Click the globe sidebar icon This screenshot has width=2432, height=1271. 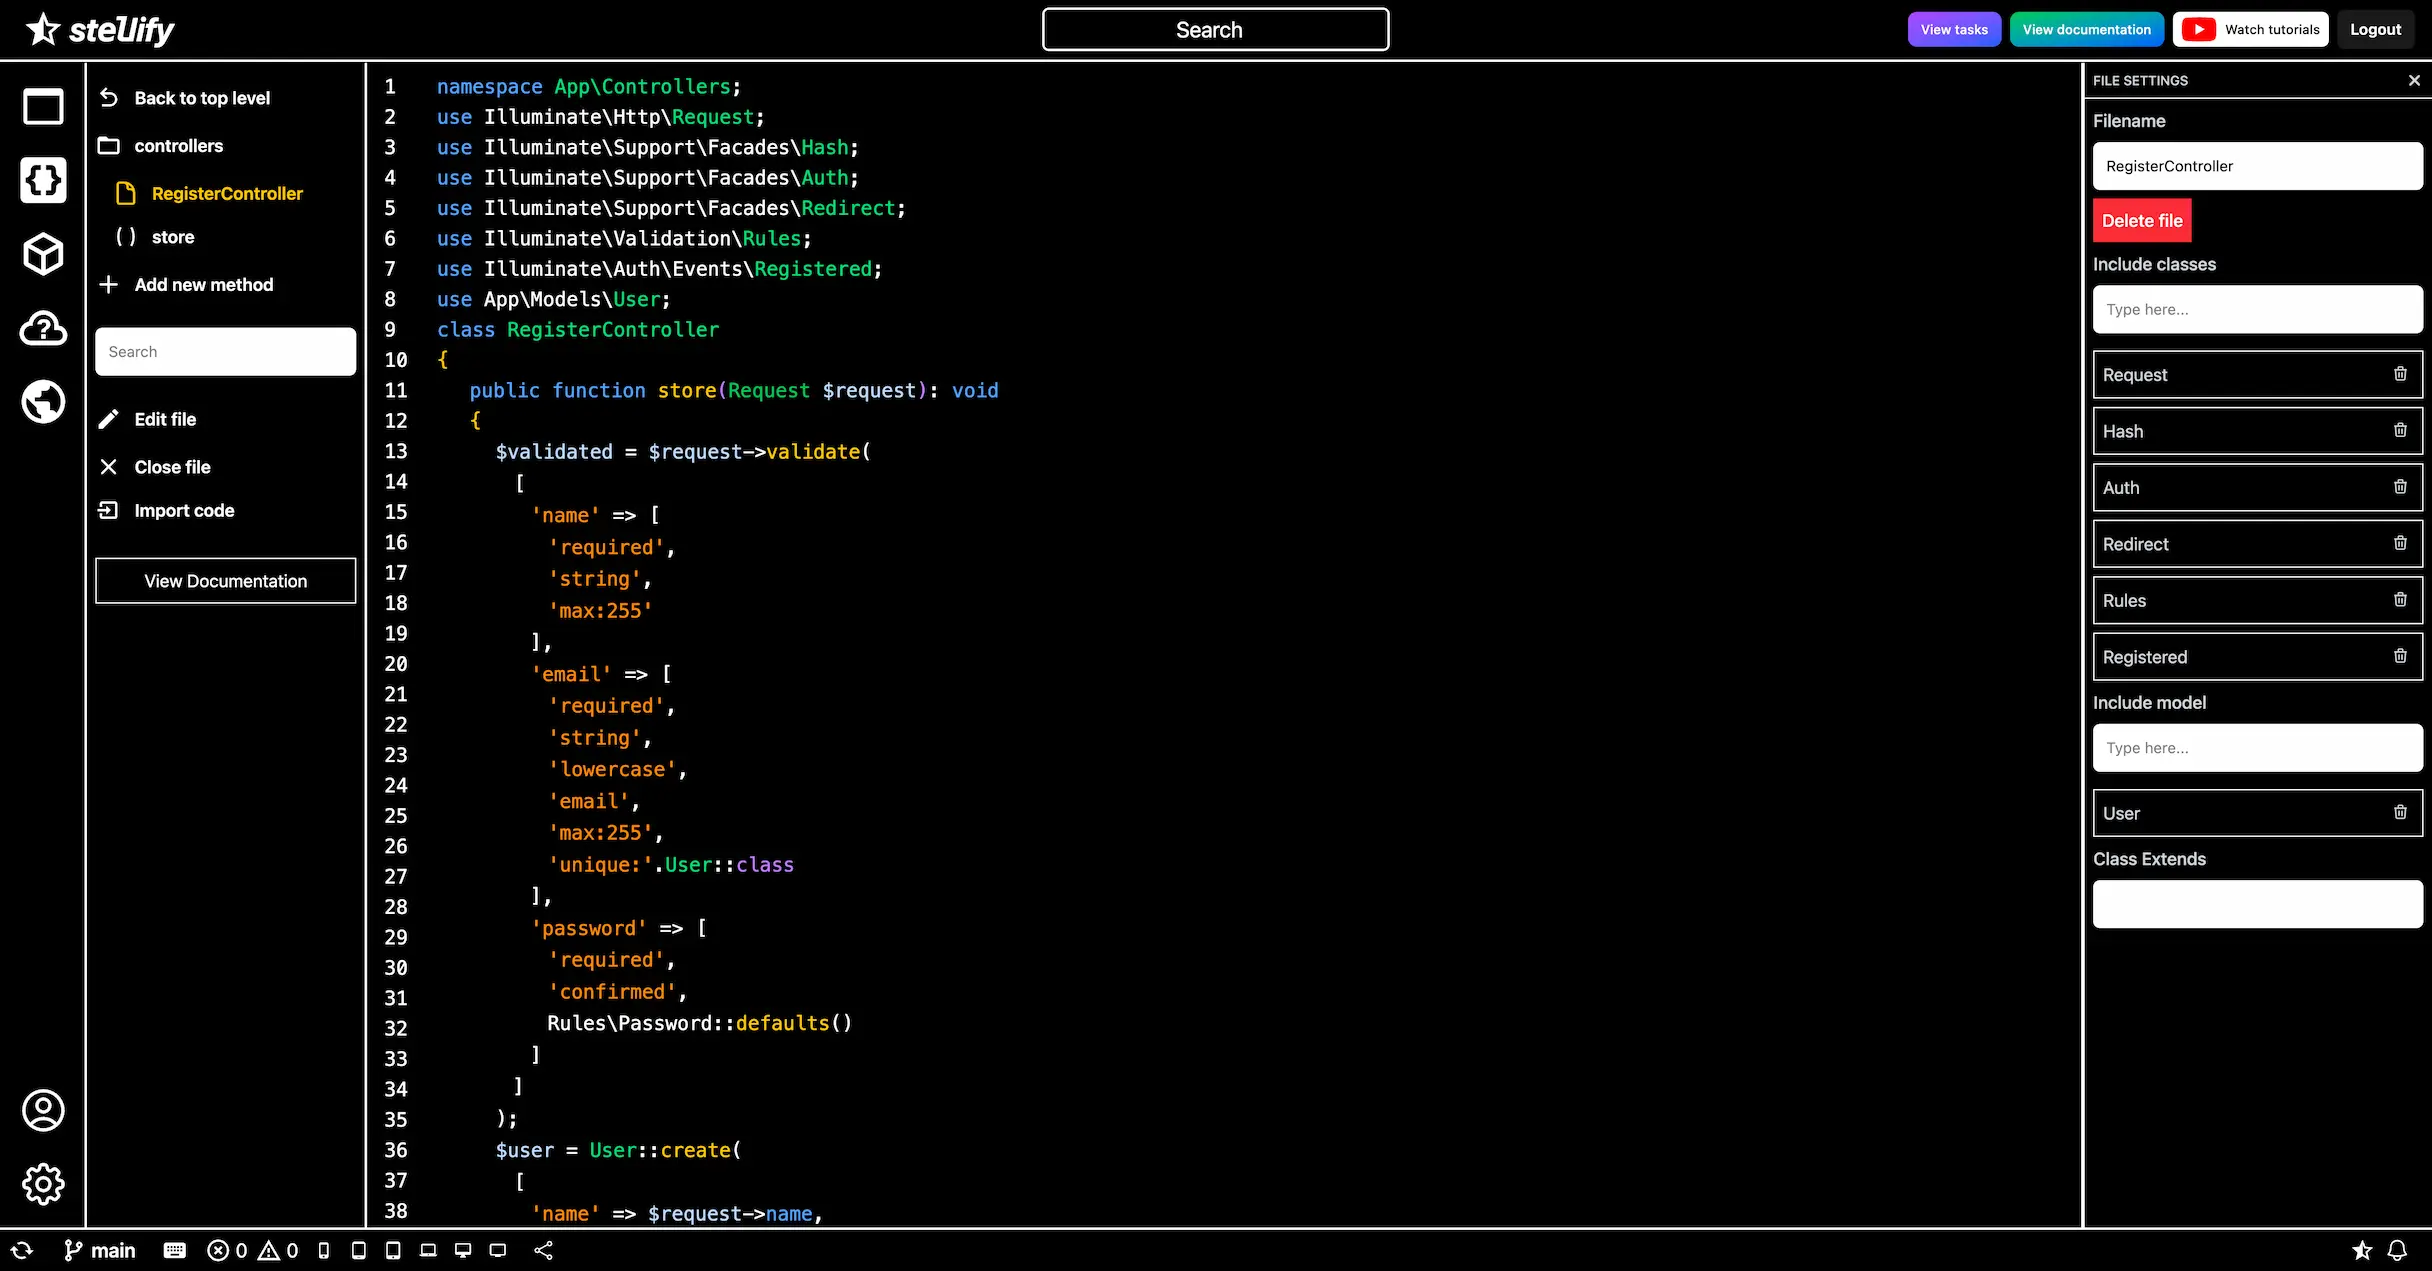pyautogui.click(x=43, y=402)
